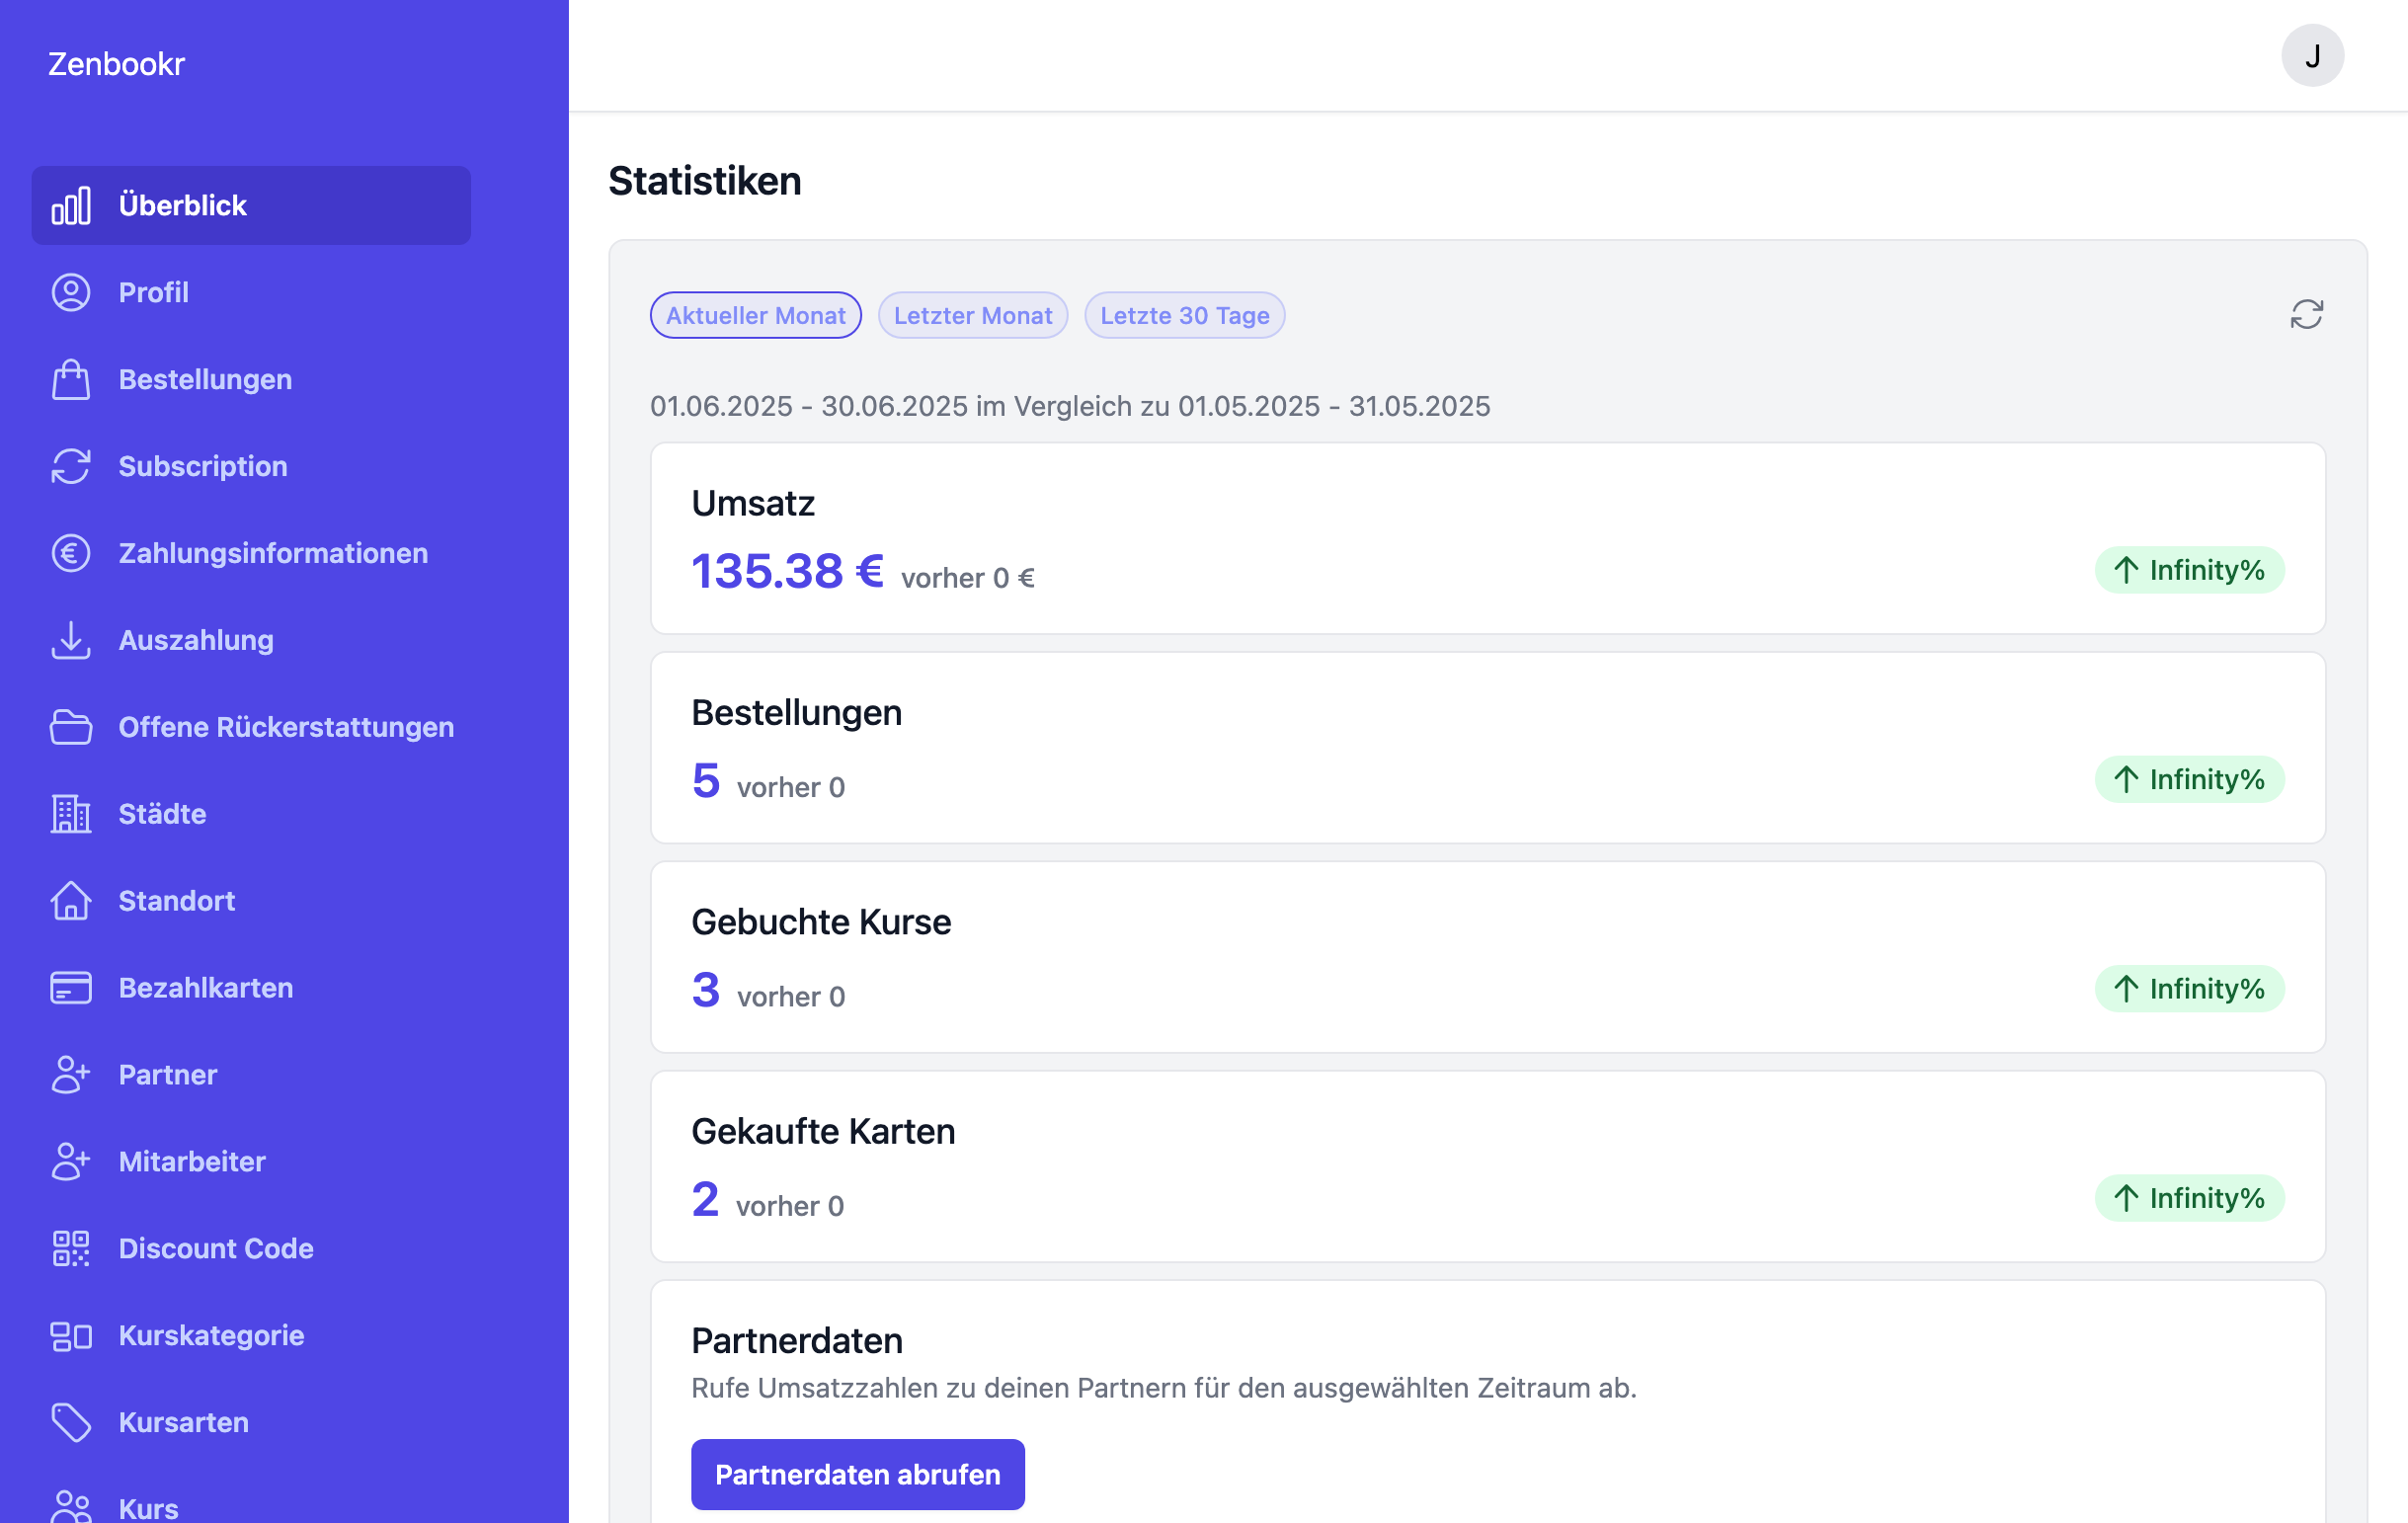The height and width of the screenshot is (1523, 2408).
Task: Click the Zahlungsinformationen euro icon
Action: coord(71,553)
